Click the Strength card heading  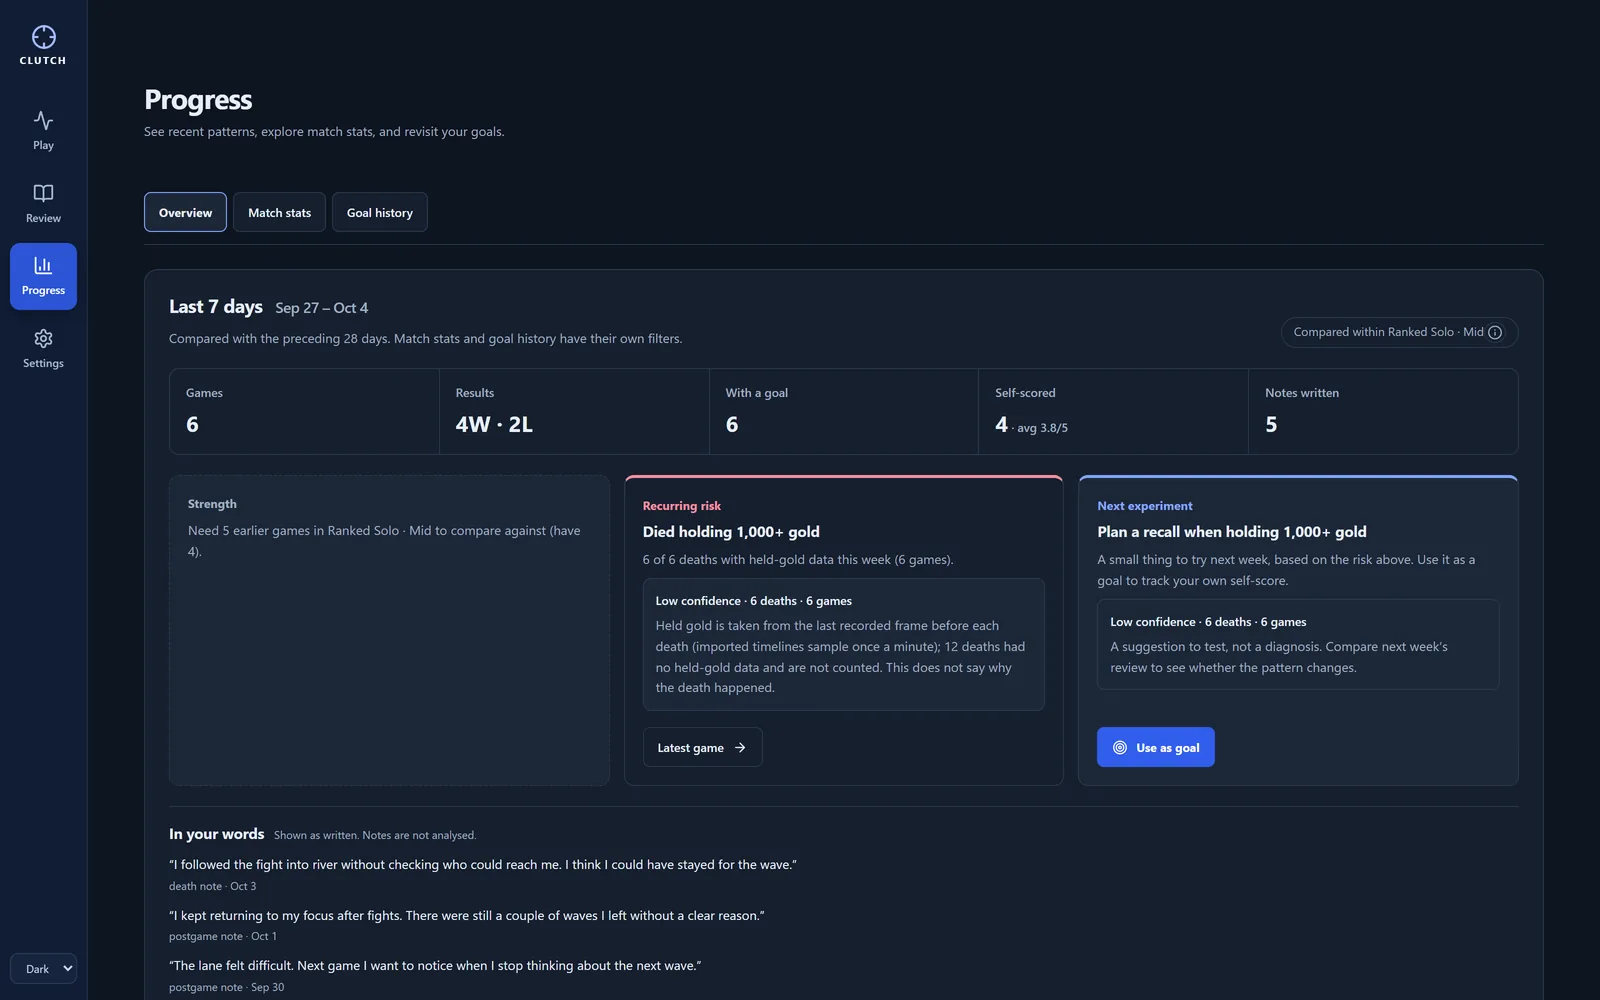212,504
